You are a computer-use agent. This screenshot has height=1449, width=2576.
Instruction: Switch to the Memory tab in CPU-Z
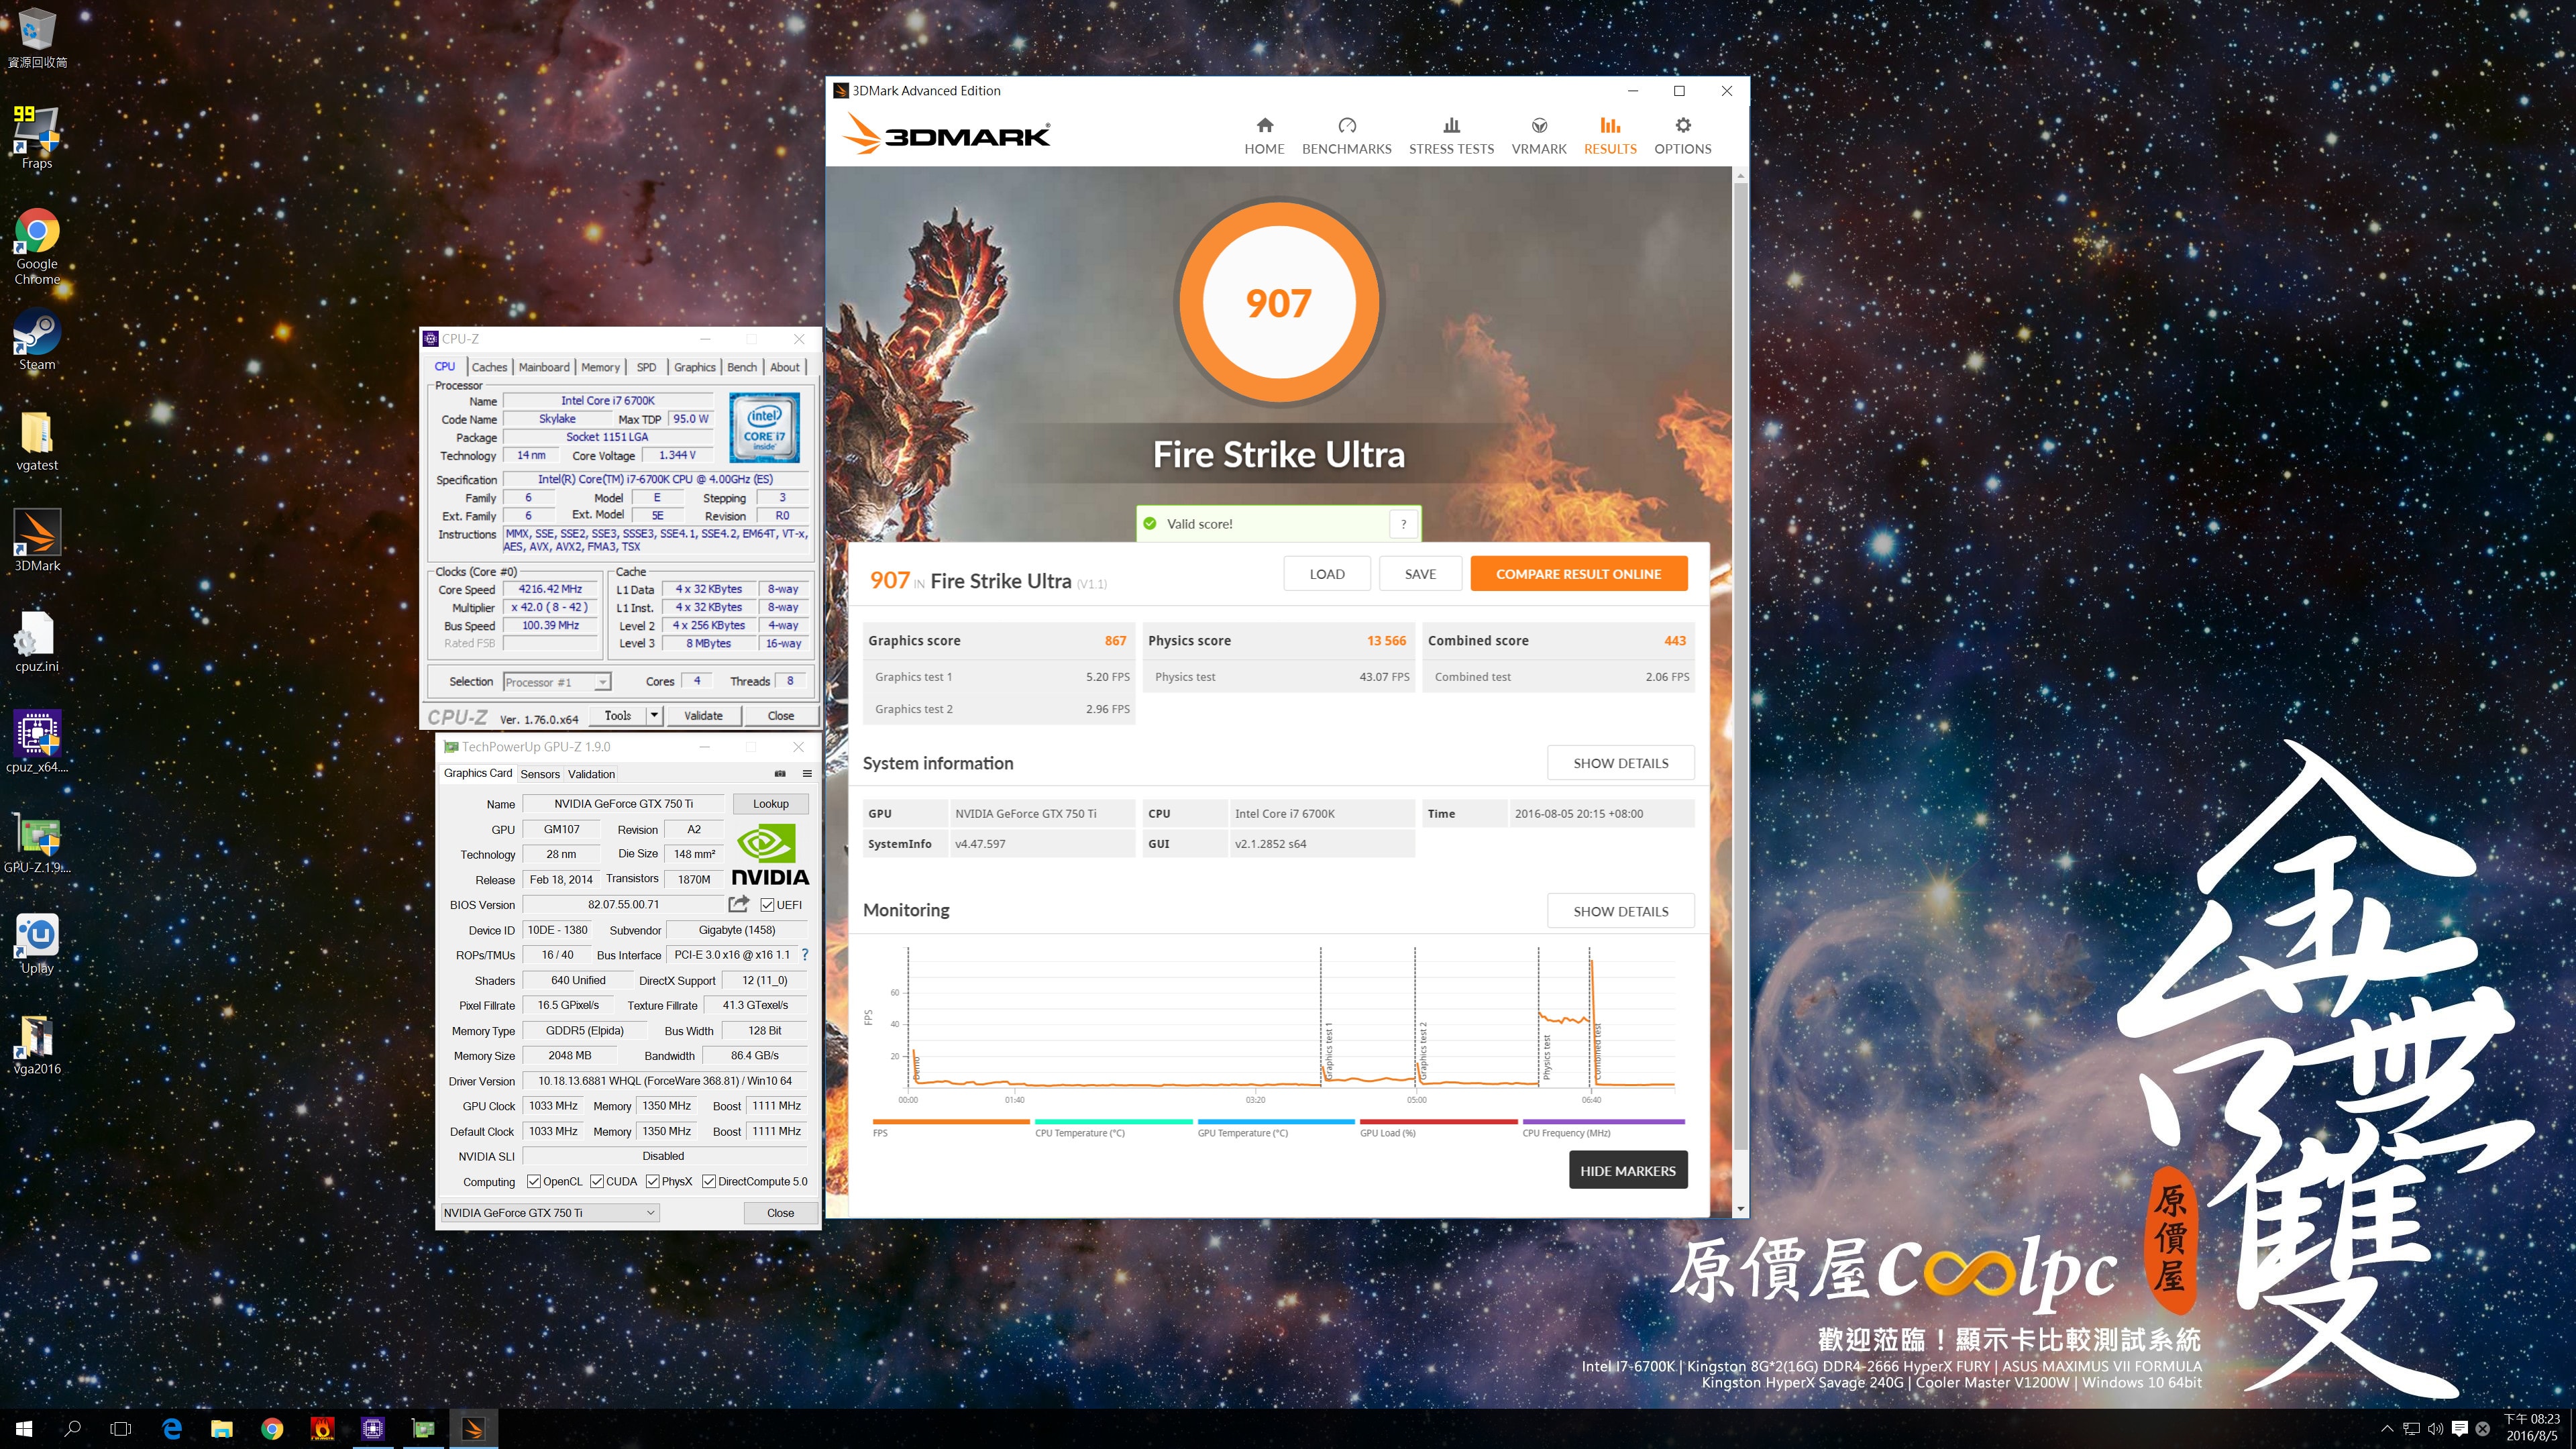(x=600, y=367)
